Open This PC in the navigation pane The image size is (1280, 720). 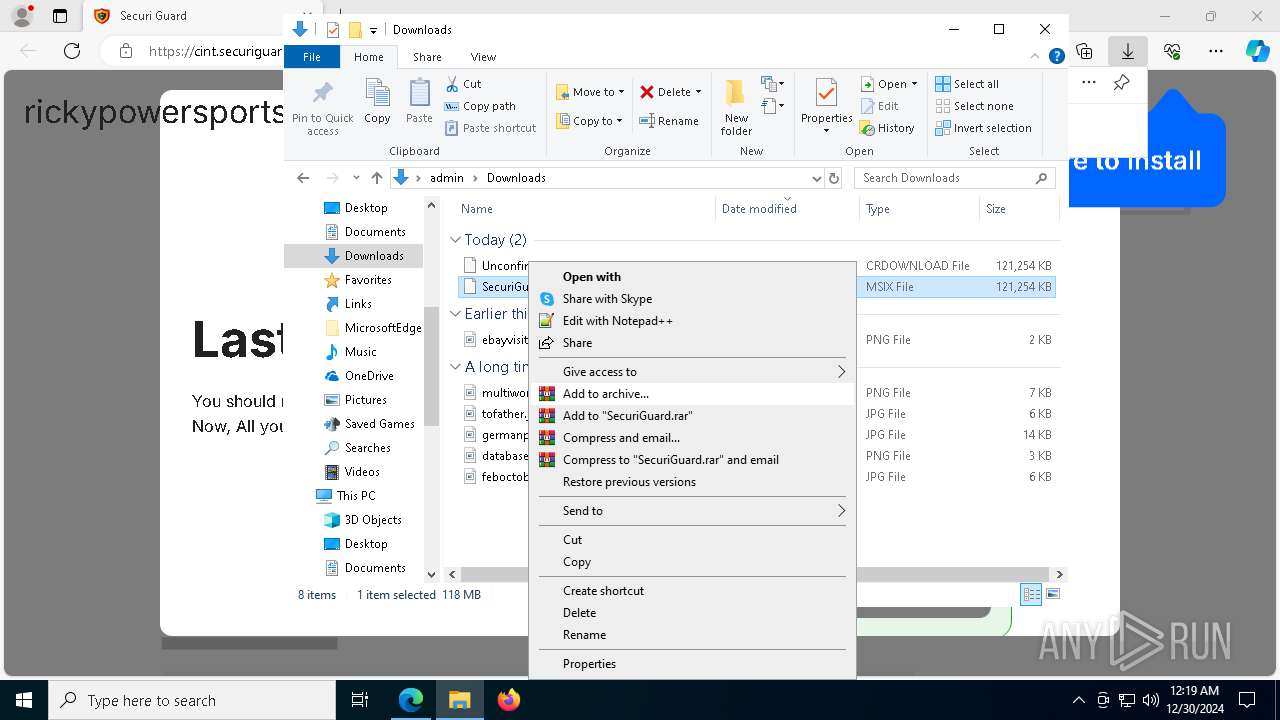[x=346, y=496]
